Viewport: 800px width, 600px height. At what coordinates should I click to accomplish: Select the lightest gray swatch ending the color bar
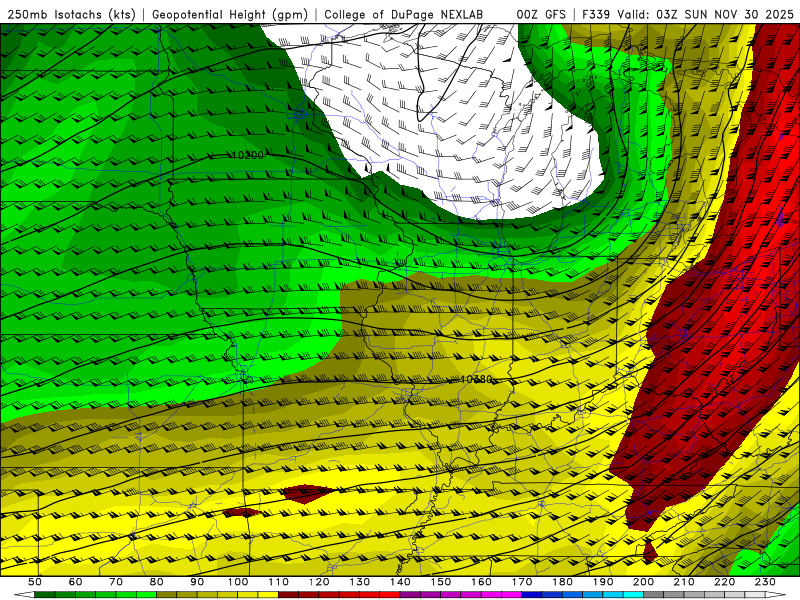756,595
